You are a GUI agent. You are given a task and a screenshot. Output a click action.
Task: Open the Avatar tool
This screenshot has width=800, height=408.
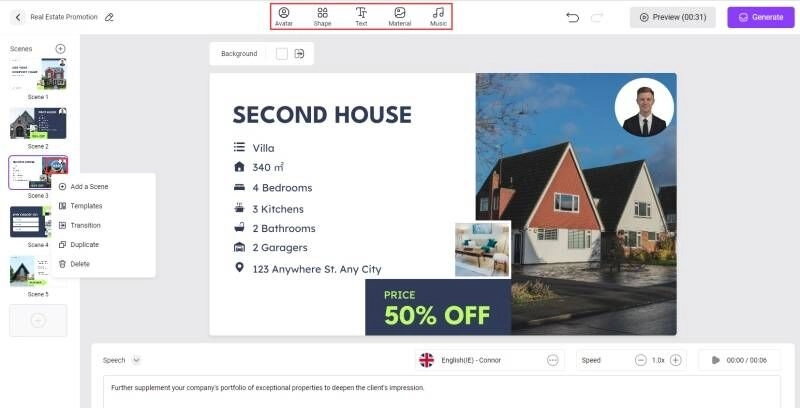pos(283,16)
